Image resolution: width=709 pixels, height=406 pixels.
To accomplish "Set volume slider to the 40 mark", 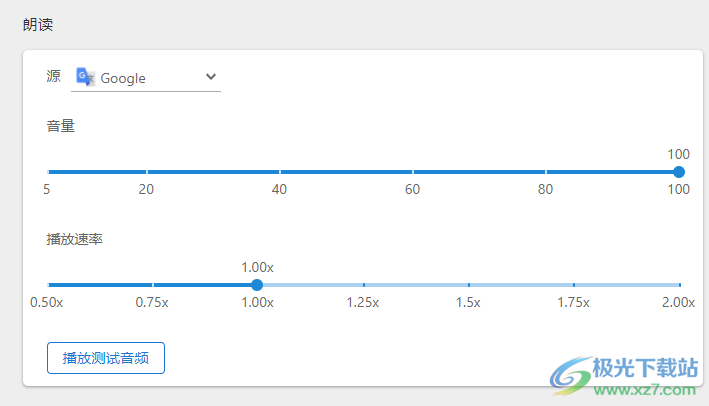I will pyautogui.click(x=279, y=172).
